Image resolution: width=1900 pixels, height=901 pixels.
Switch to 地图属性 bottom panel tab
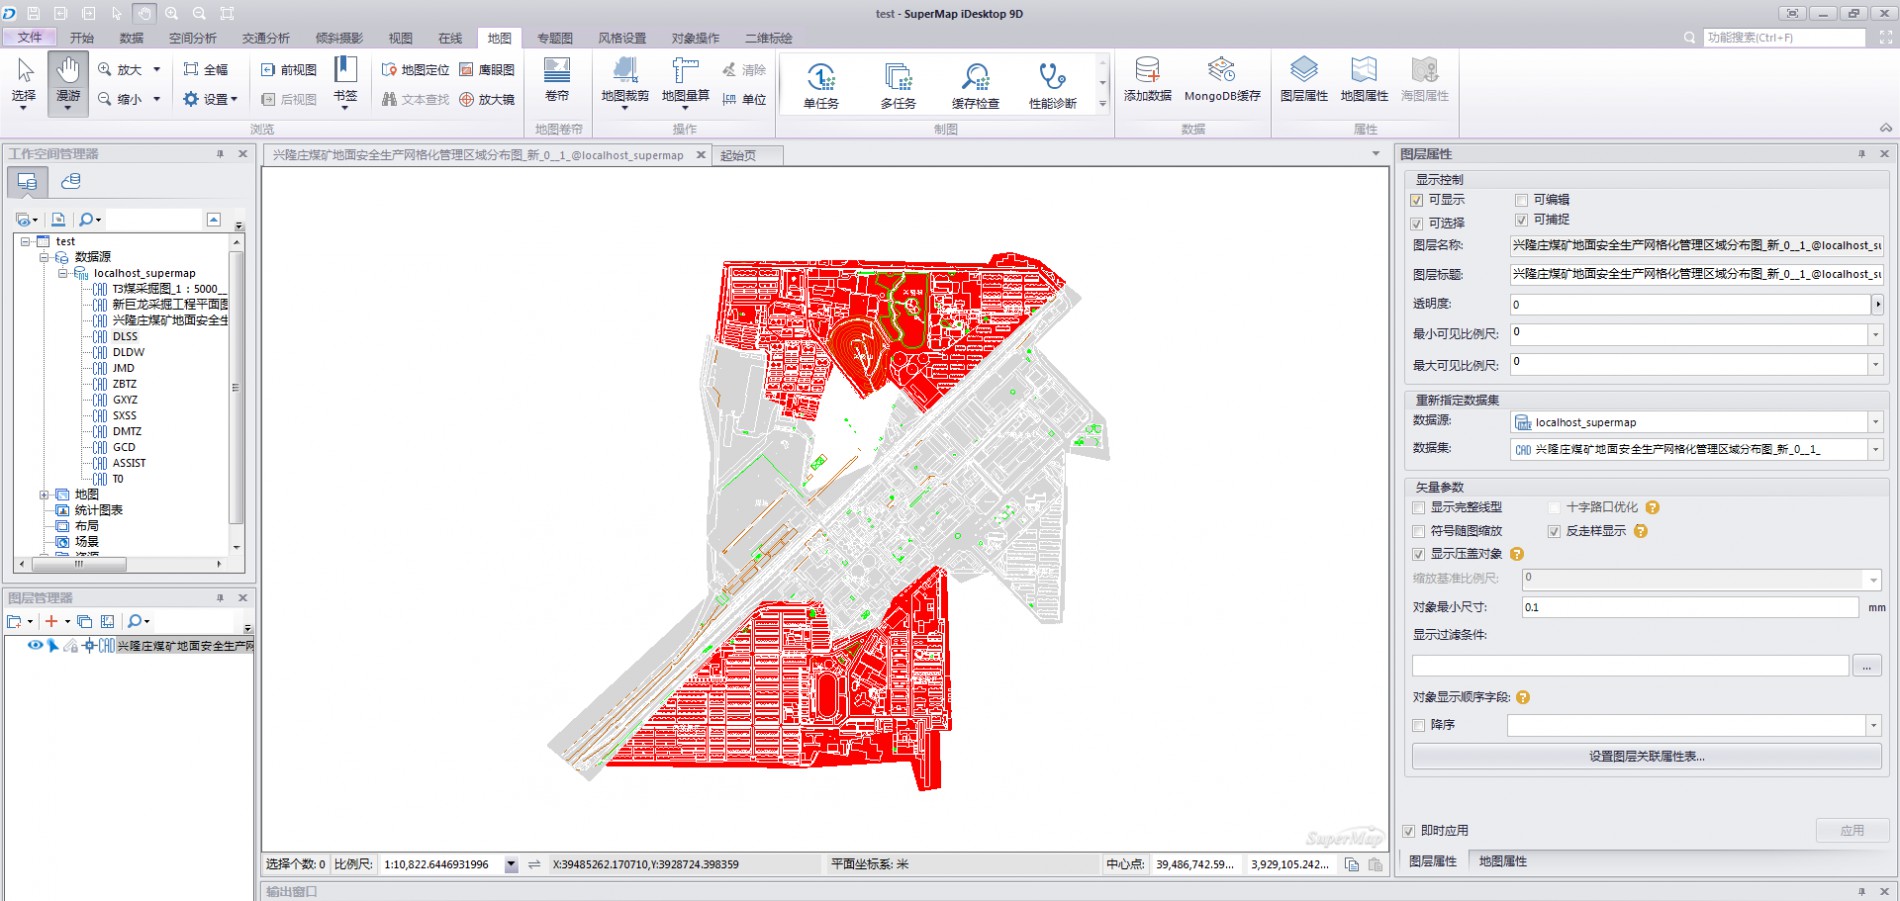pyautogui.click(x=1503, y=861)
